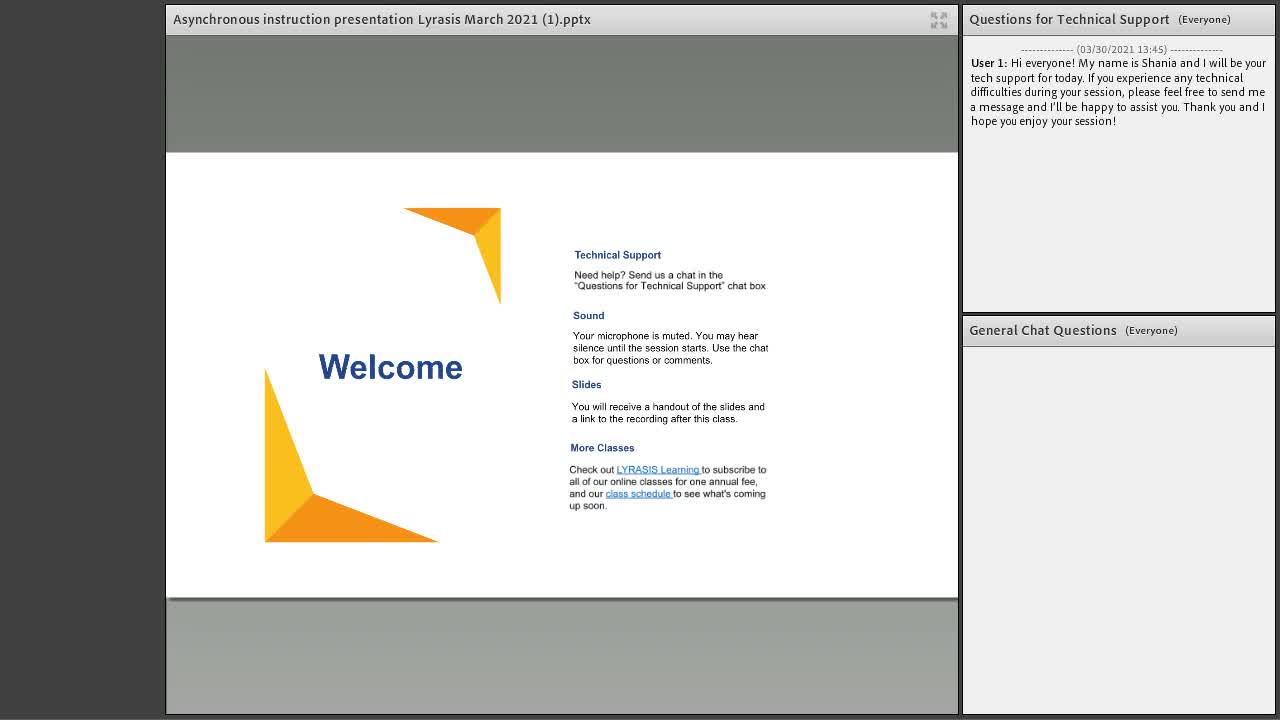Click inside the empty General Chat Questions area

[x=1118, y=530]
